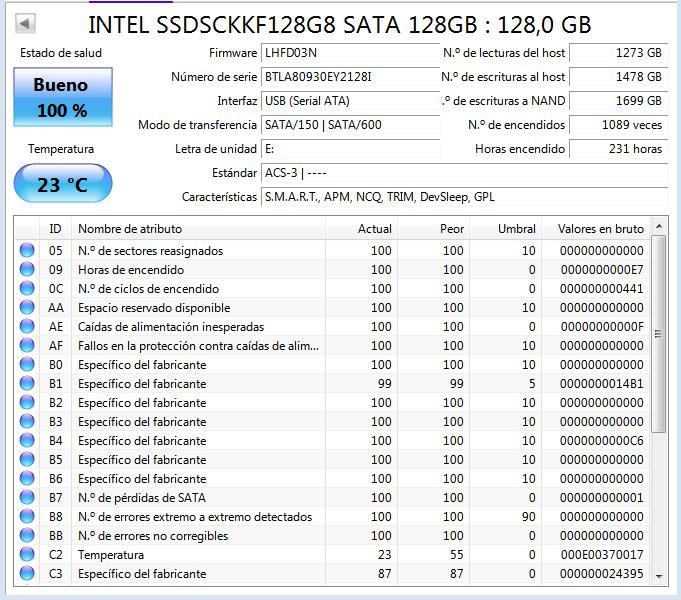Click the down arrow of the attribute list scrollbar

[659, 577]
